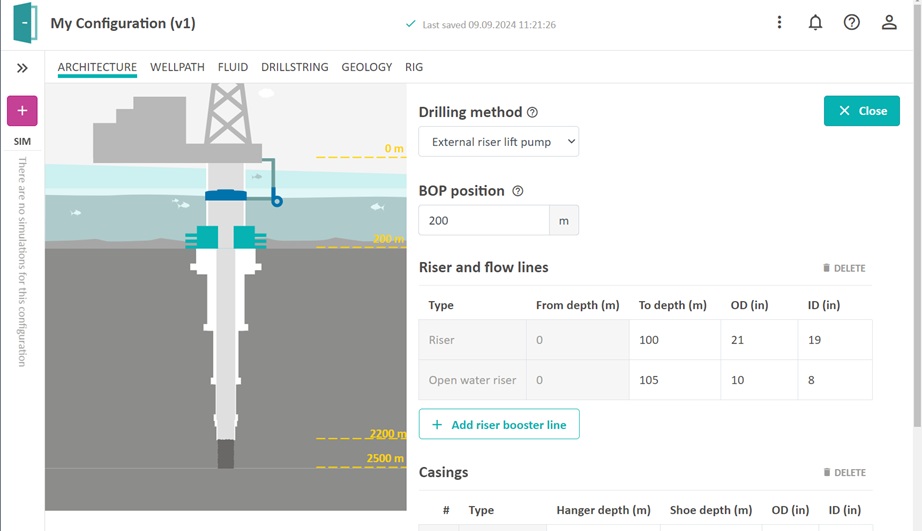This screenshot has width=922, height=531.
Task: Select the FLUID tab
Action: click(x=233, y=67)
